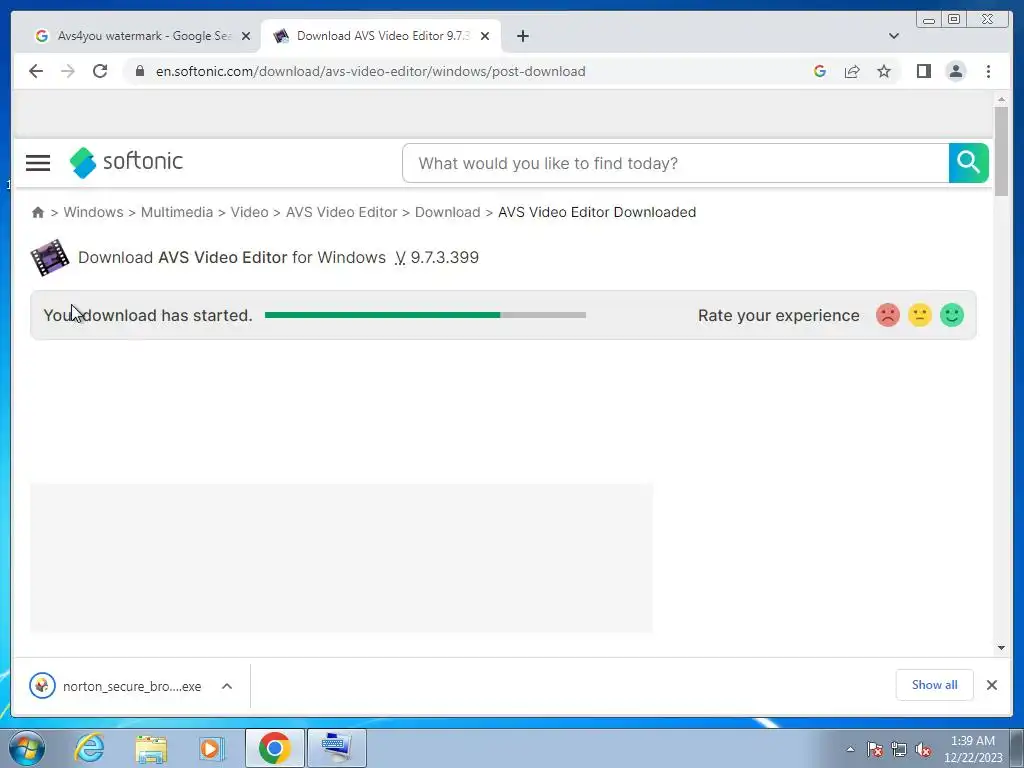Open the Chrome profile menu
1024x768 pixels.
coord(955,71)
